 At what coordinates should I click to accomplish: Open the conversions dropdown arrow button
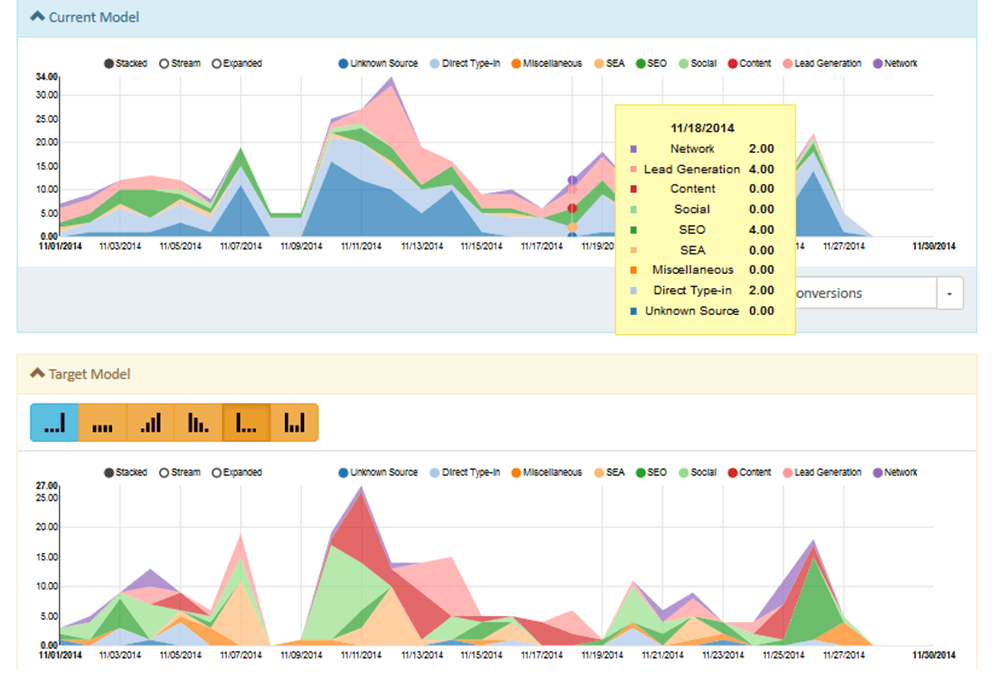tap(950, 293)
